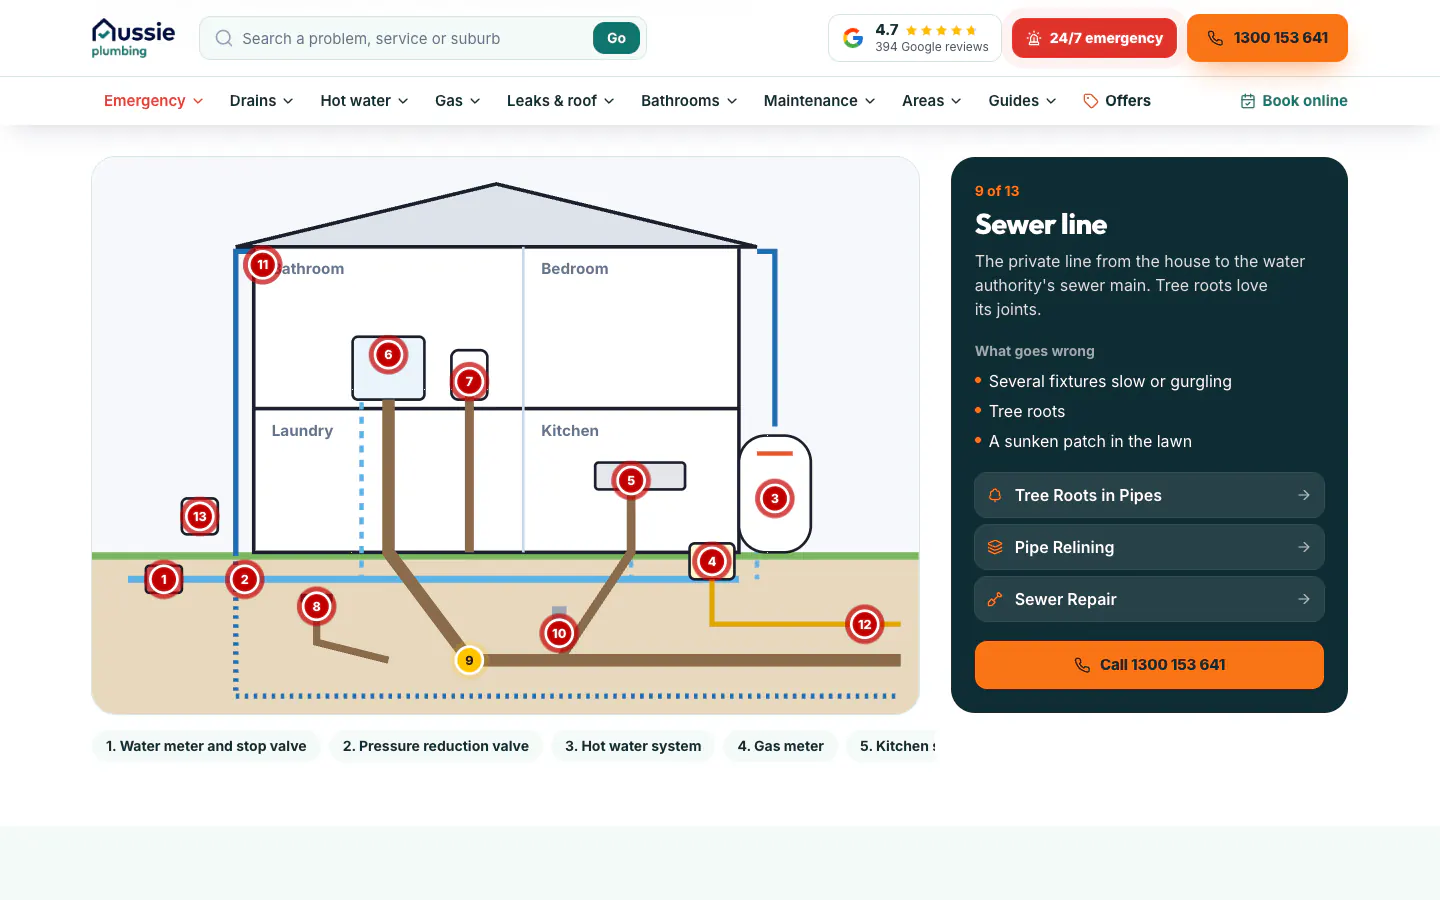Select hotspot 11 near the roof

(263, 265)
